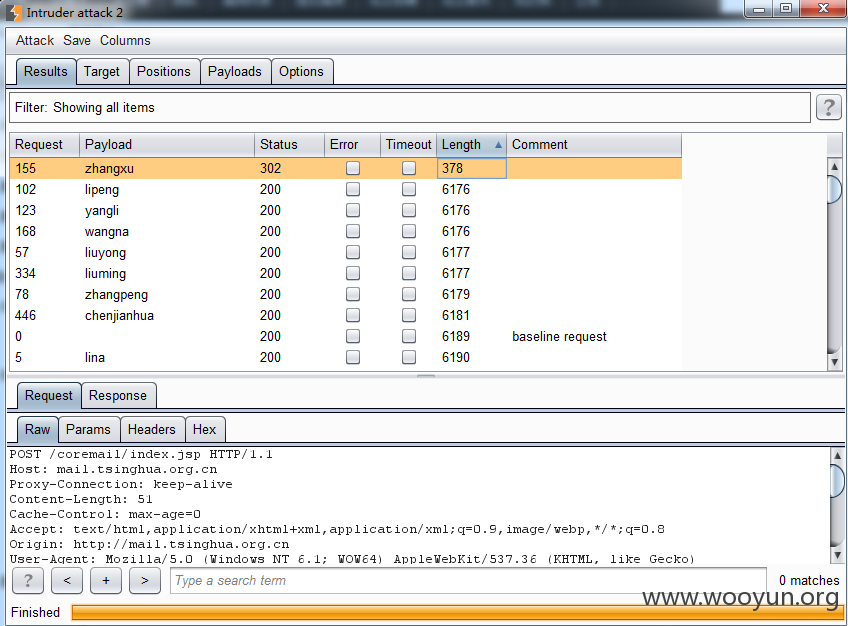The width and height of the screenshot is (848, 626).
Task: Sort by Status column header
Action: (289, 144)
